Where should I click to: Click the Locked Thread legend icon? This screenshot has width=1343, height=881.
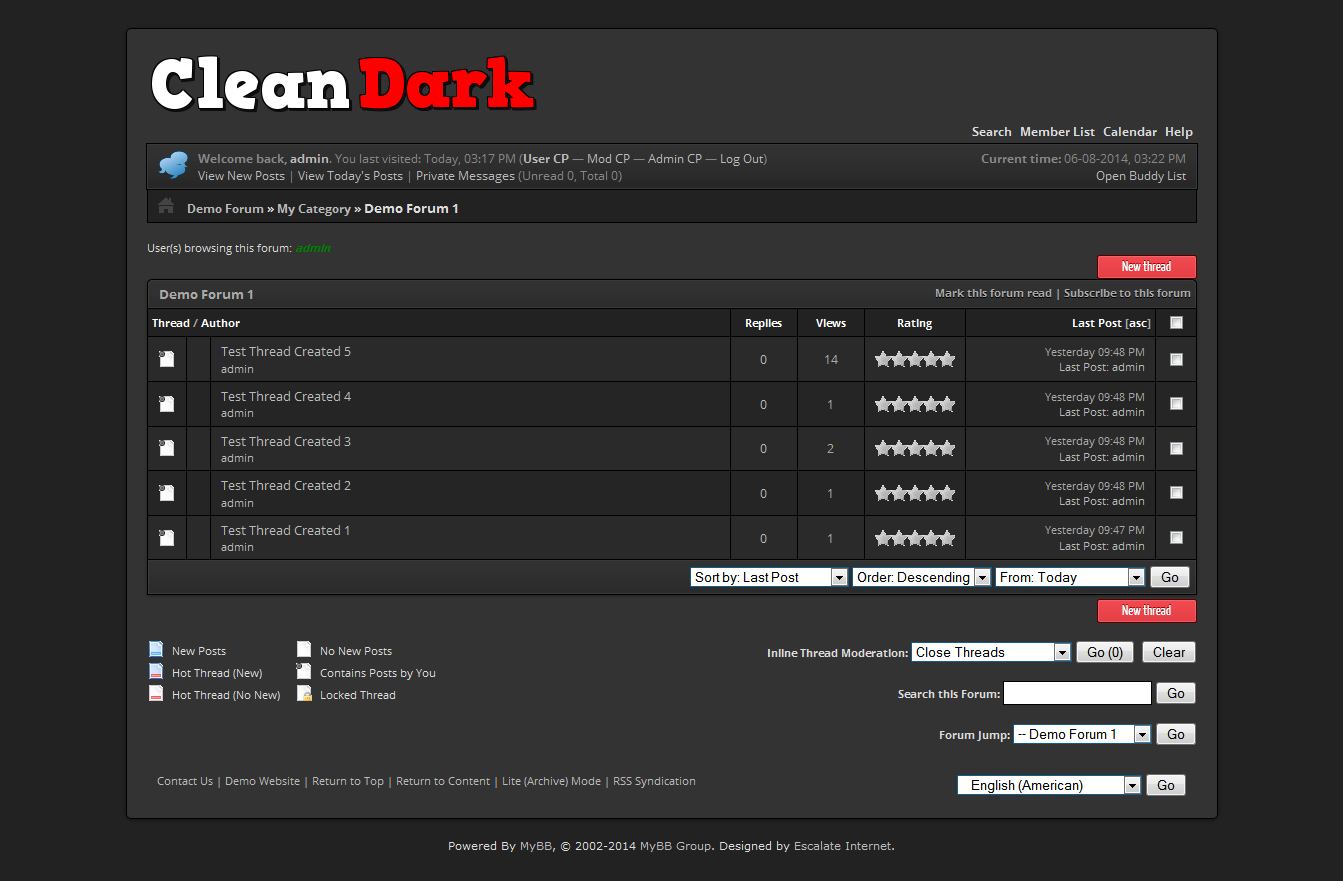point(305,694)
